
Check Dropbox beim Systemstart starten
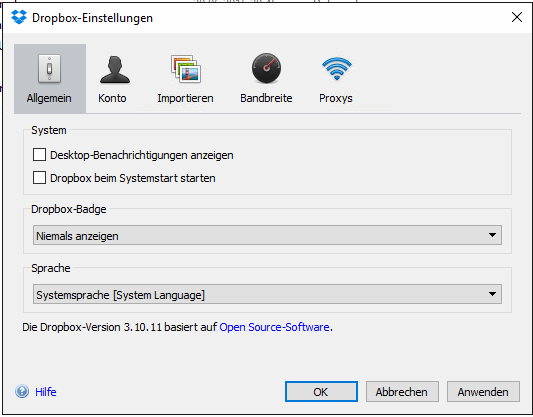pos(39,178)
